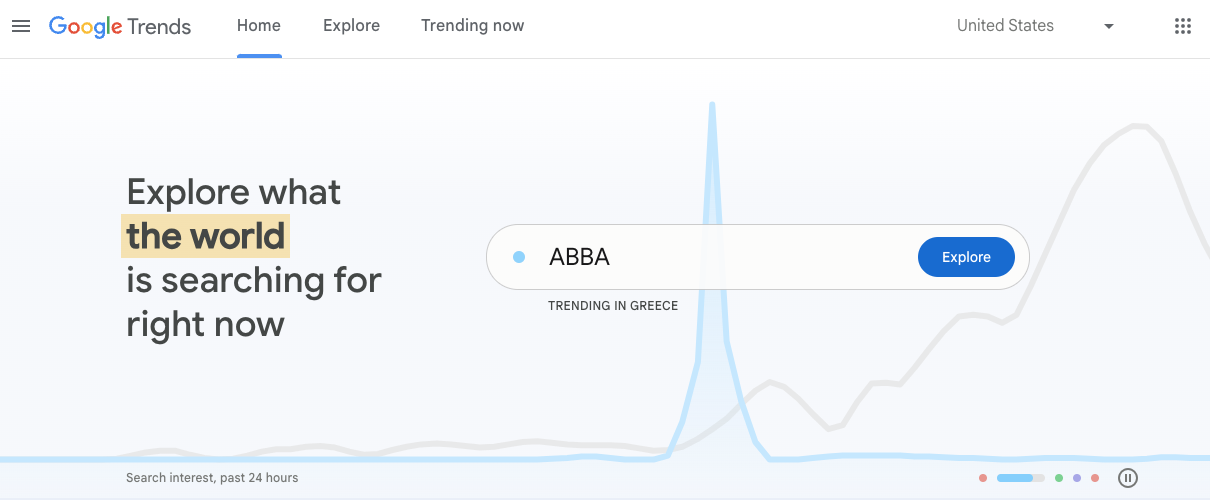The image size is (1210, 500).
Task: Switch to the Home tab
Action: pyautogui.click(x=259, y=26)
